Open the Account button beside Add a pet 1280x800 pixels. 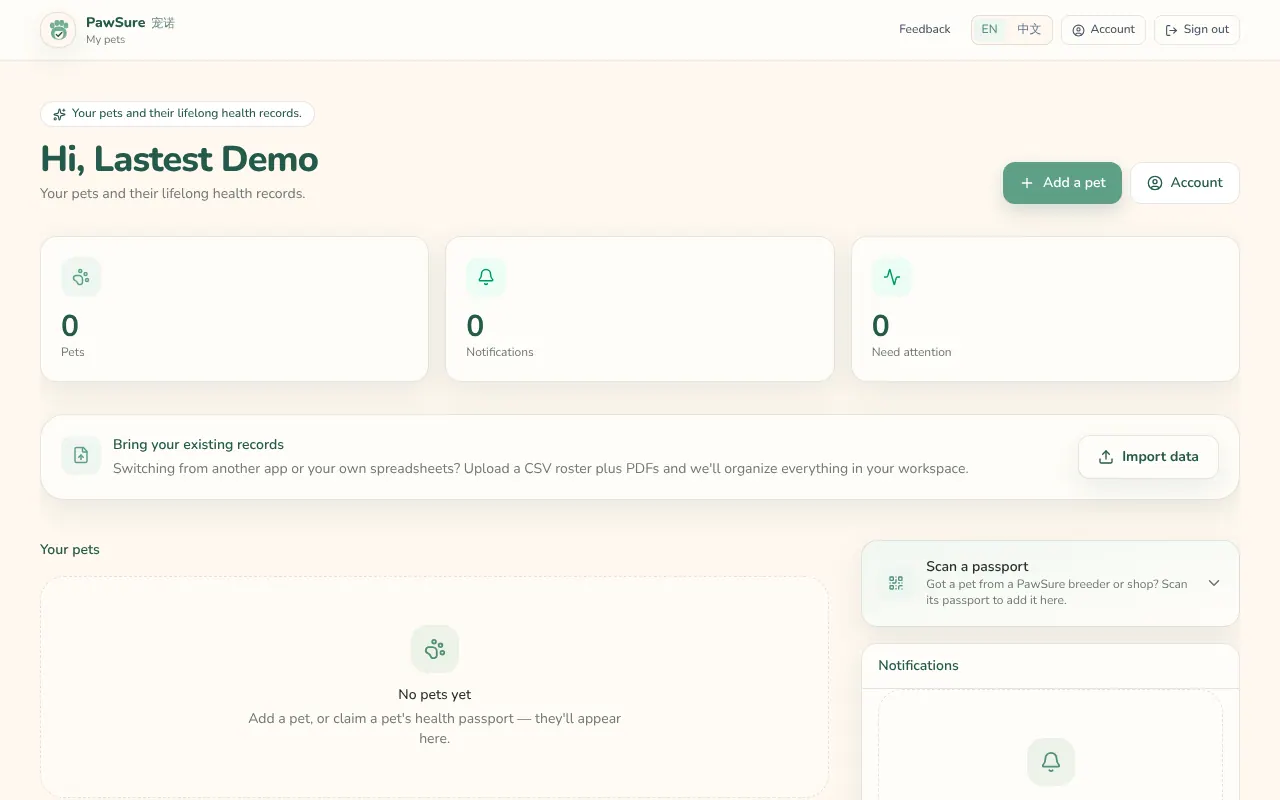[x=1185, y=183]
